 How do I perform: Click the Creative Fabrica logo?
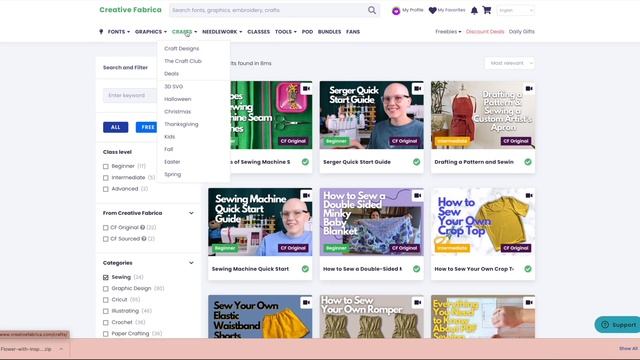pyautogui.click(x=130, y=10)
